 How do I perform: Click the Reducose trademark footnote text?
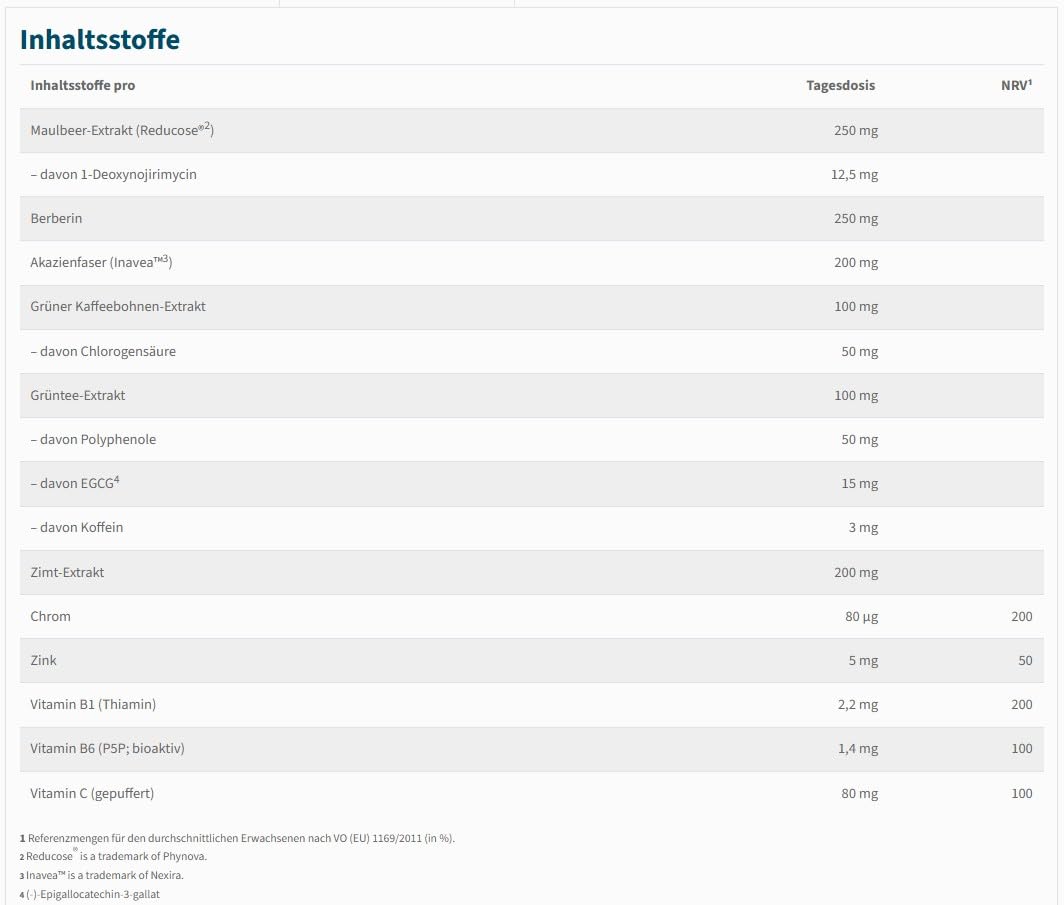[113, 856]
